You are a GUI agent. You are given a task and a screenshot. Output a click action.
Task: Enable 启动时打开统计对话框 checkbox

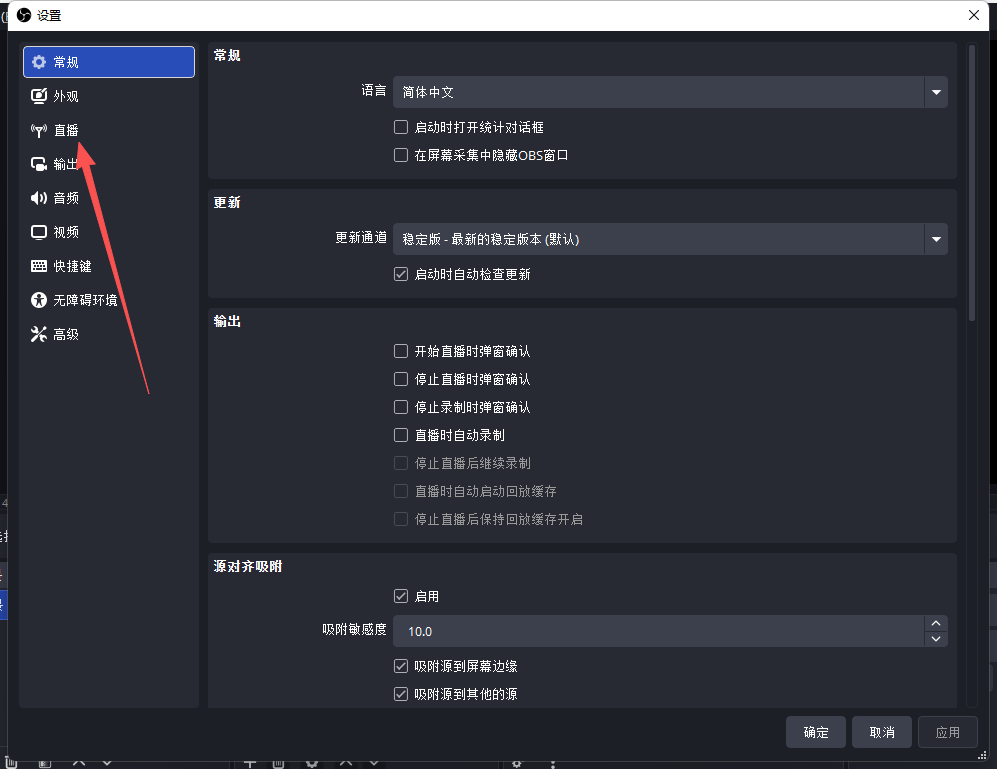[x=401, y=128]
